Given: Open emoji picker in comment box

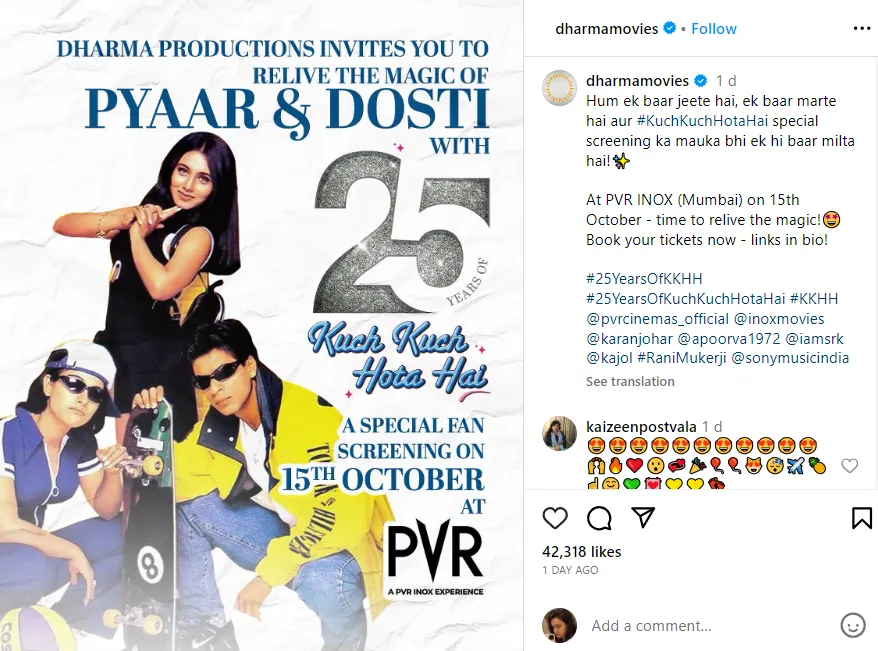Looking at the screenshot, I should [853, 625].
